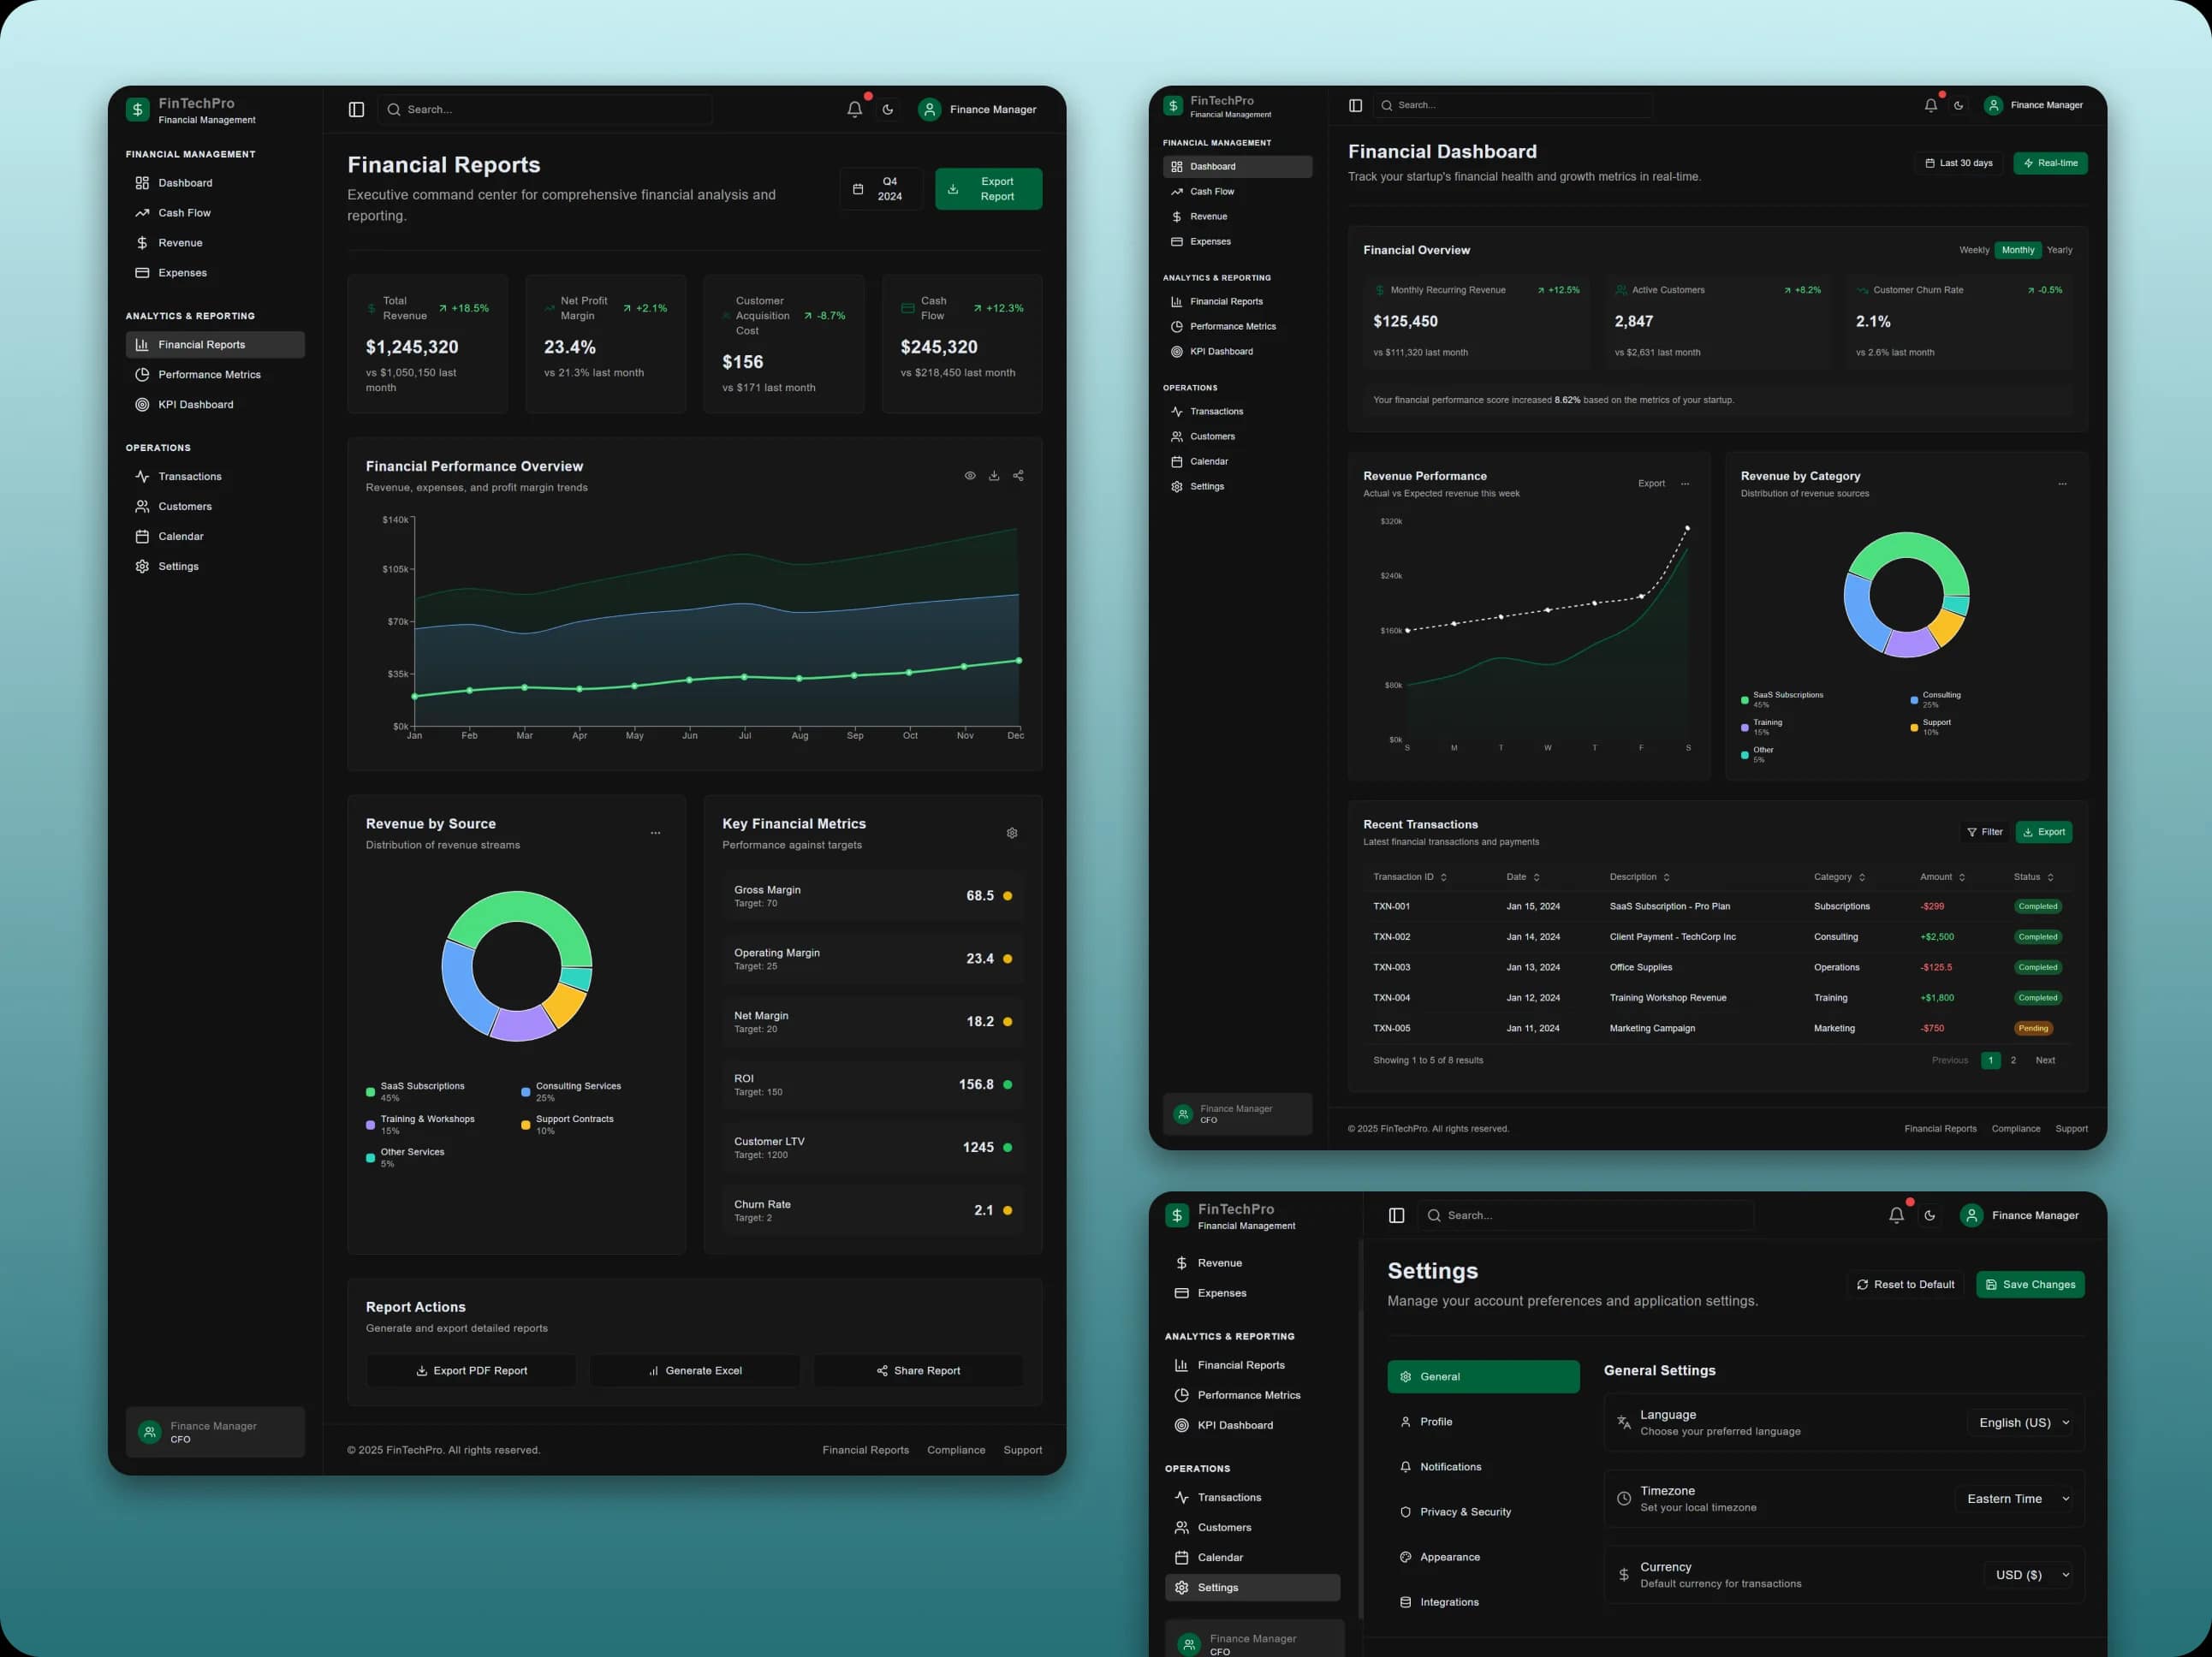Open Settings in Dashboard window sidebar
This screenshot has width=2212, height=1657.
(1238, 487)
